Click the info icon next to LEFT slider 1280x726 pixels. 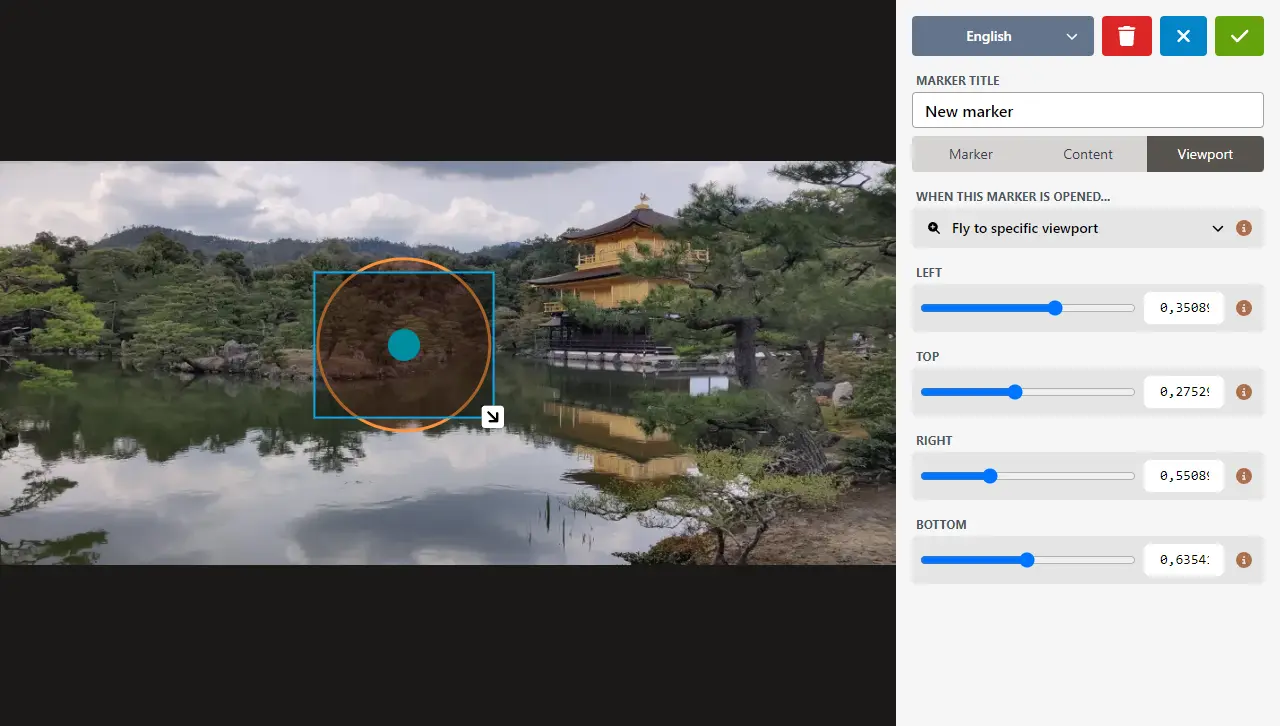1243,308
